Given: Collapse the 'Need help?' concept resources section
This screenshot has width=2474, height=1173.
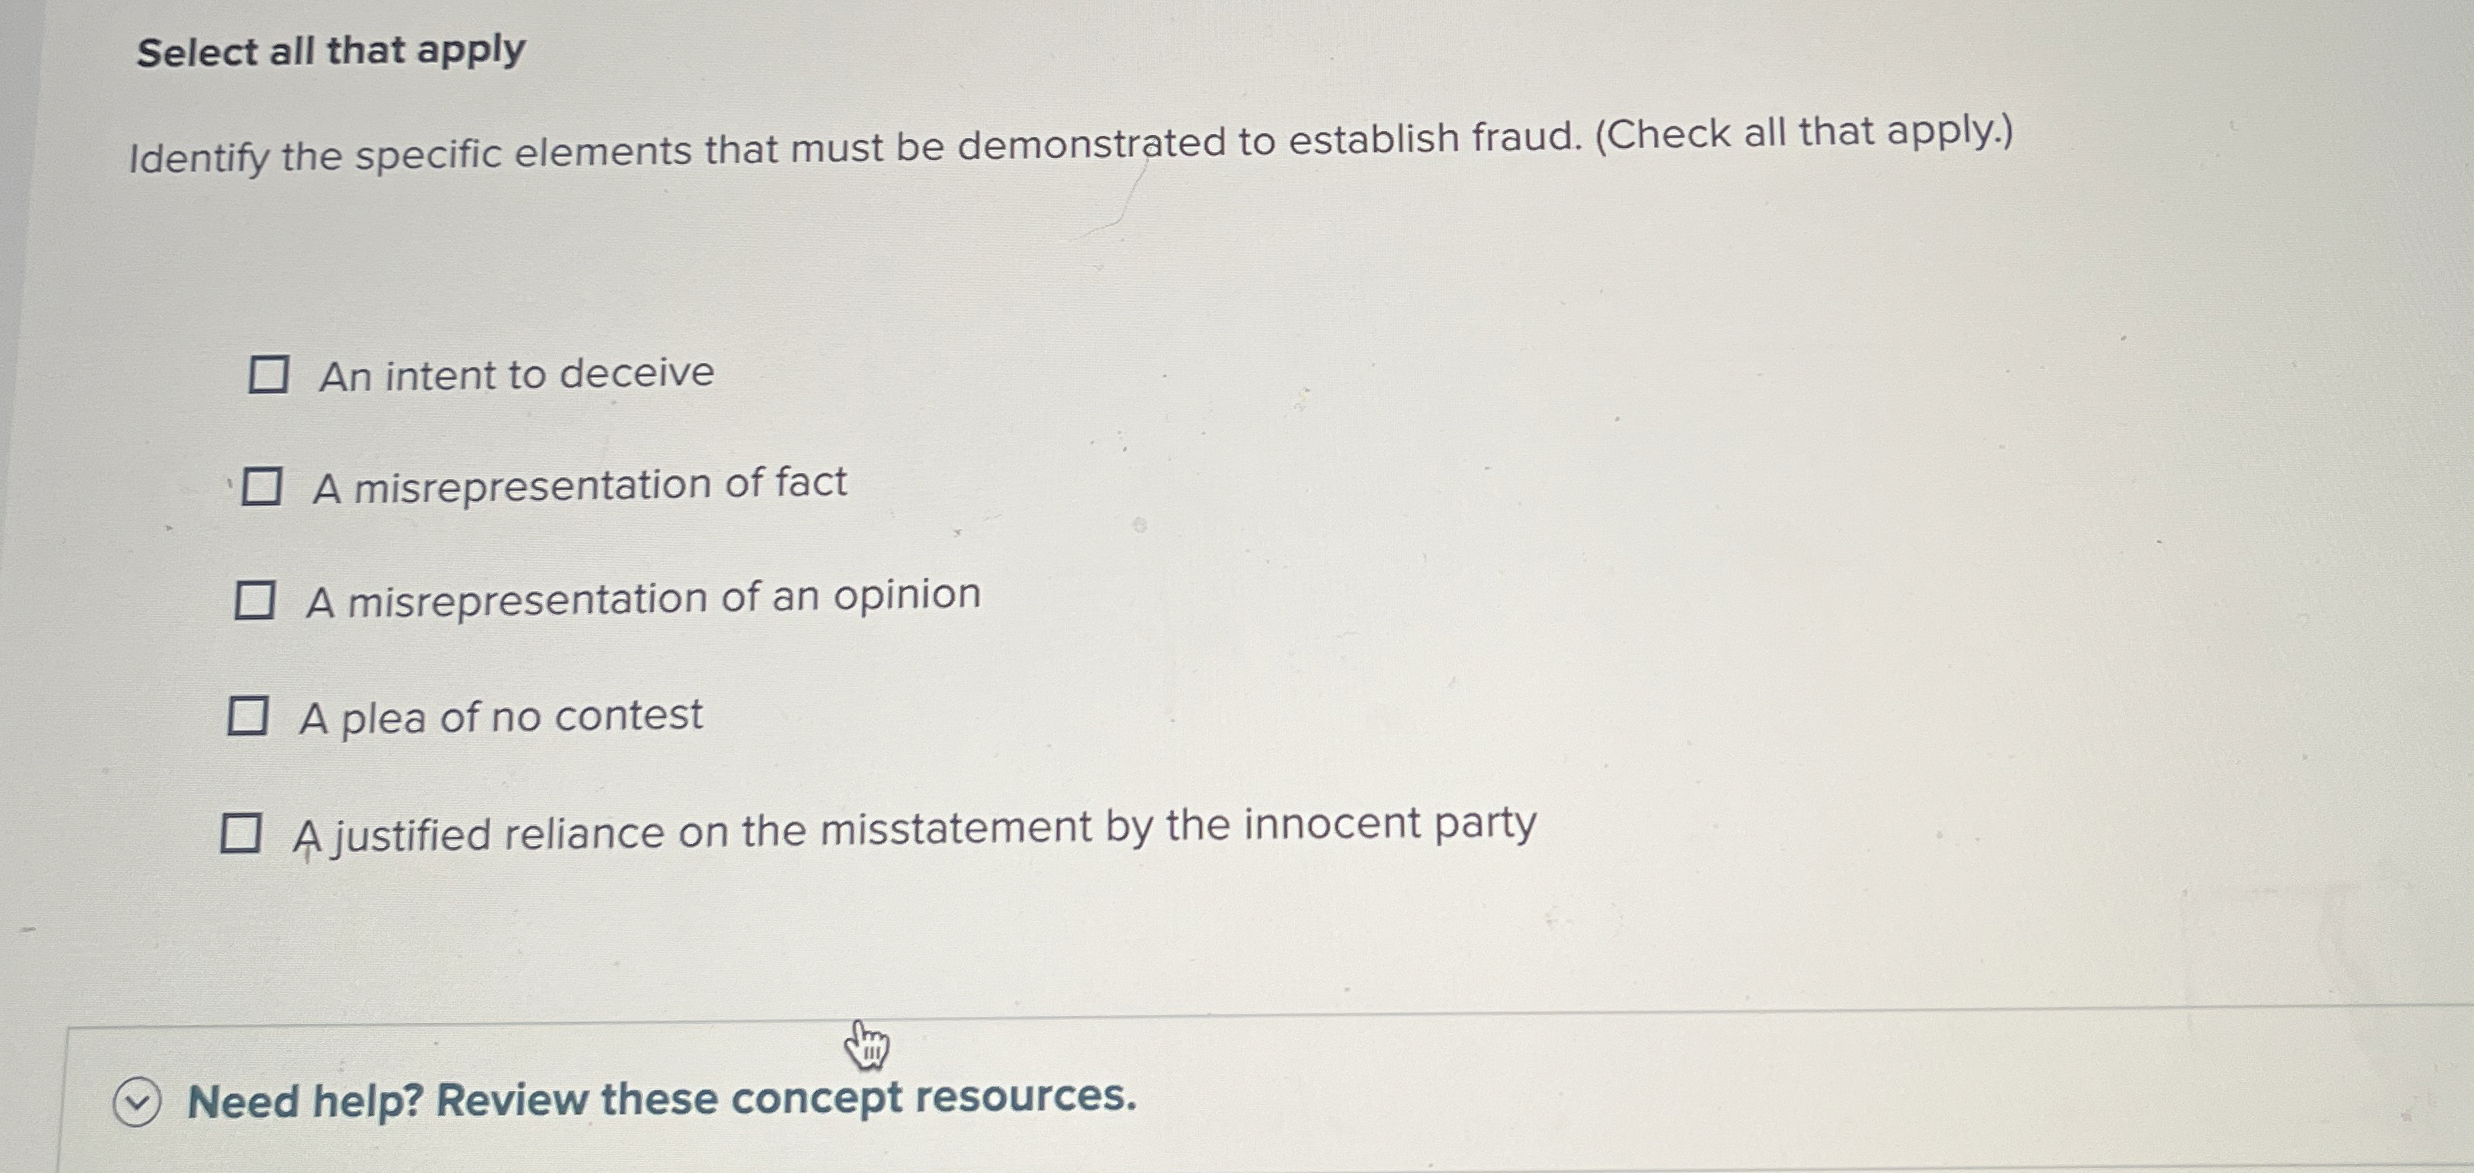Looking at the screenshot, I should pos(137,1102).
